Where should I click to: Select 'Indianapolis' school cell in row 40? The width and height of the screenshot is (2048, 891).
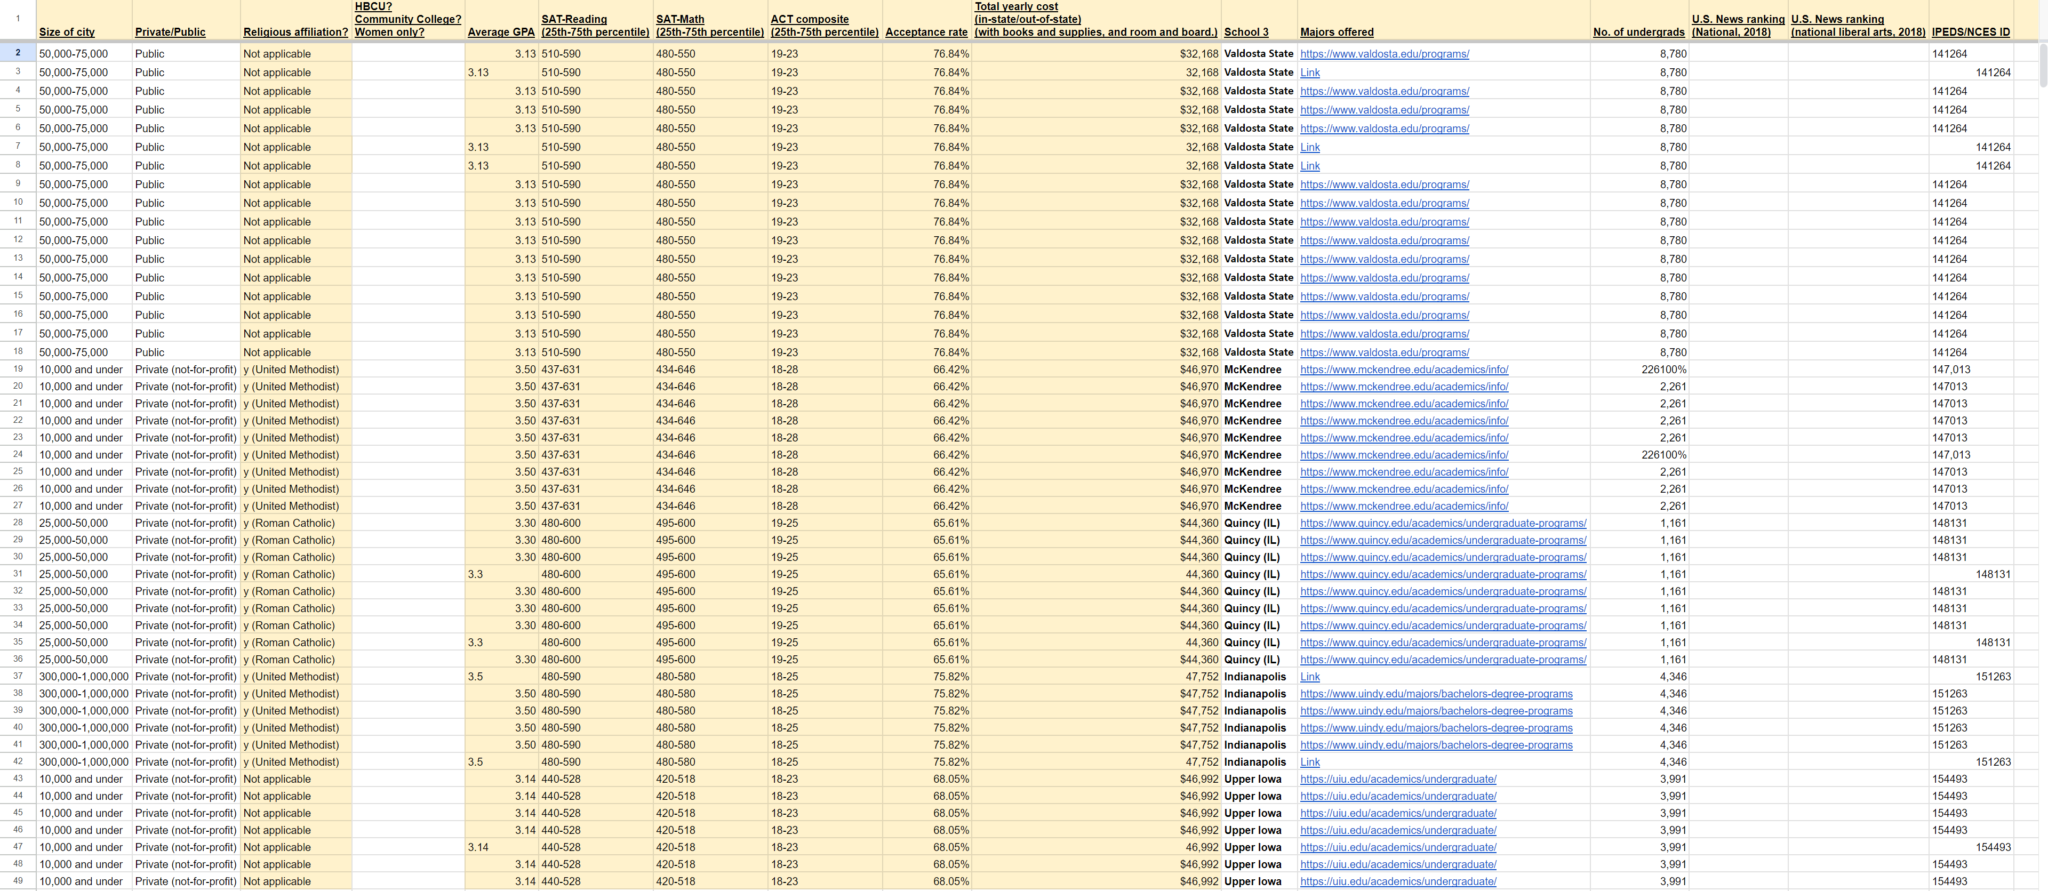click(1259, 728)
